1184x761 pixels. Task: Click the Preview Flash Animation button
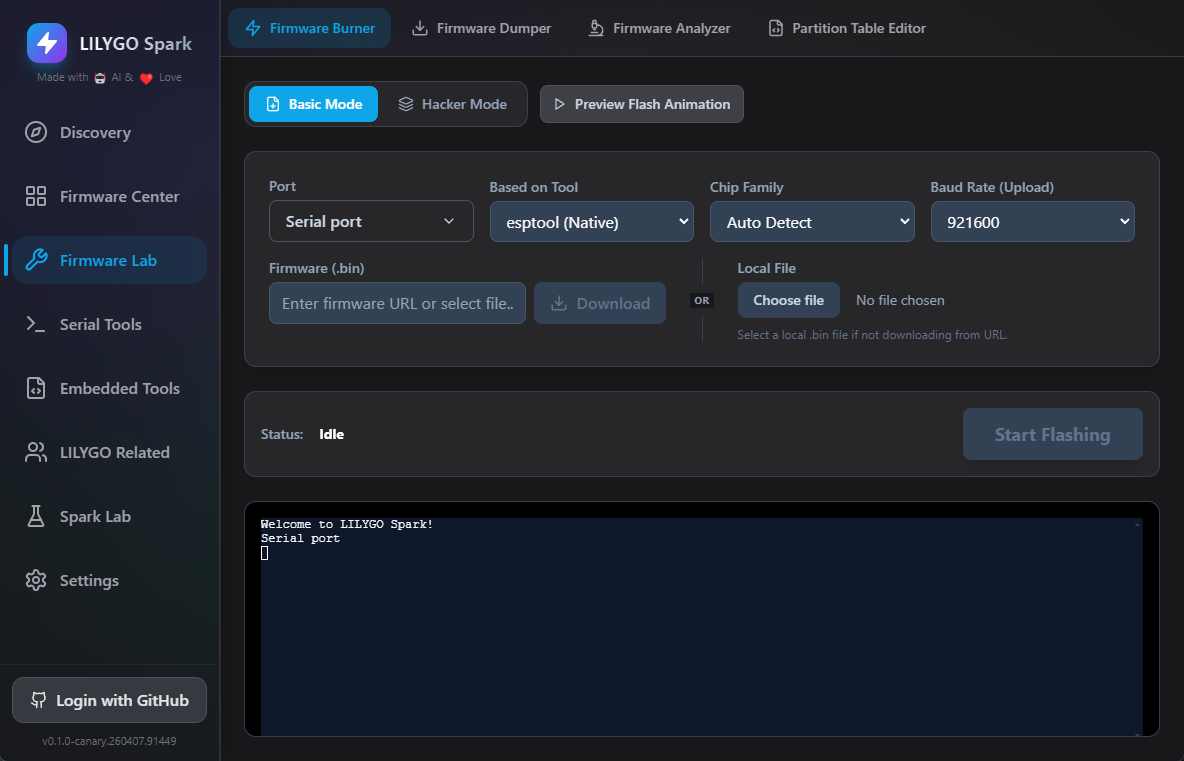[641, 104]
